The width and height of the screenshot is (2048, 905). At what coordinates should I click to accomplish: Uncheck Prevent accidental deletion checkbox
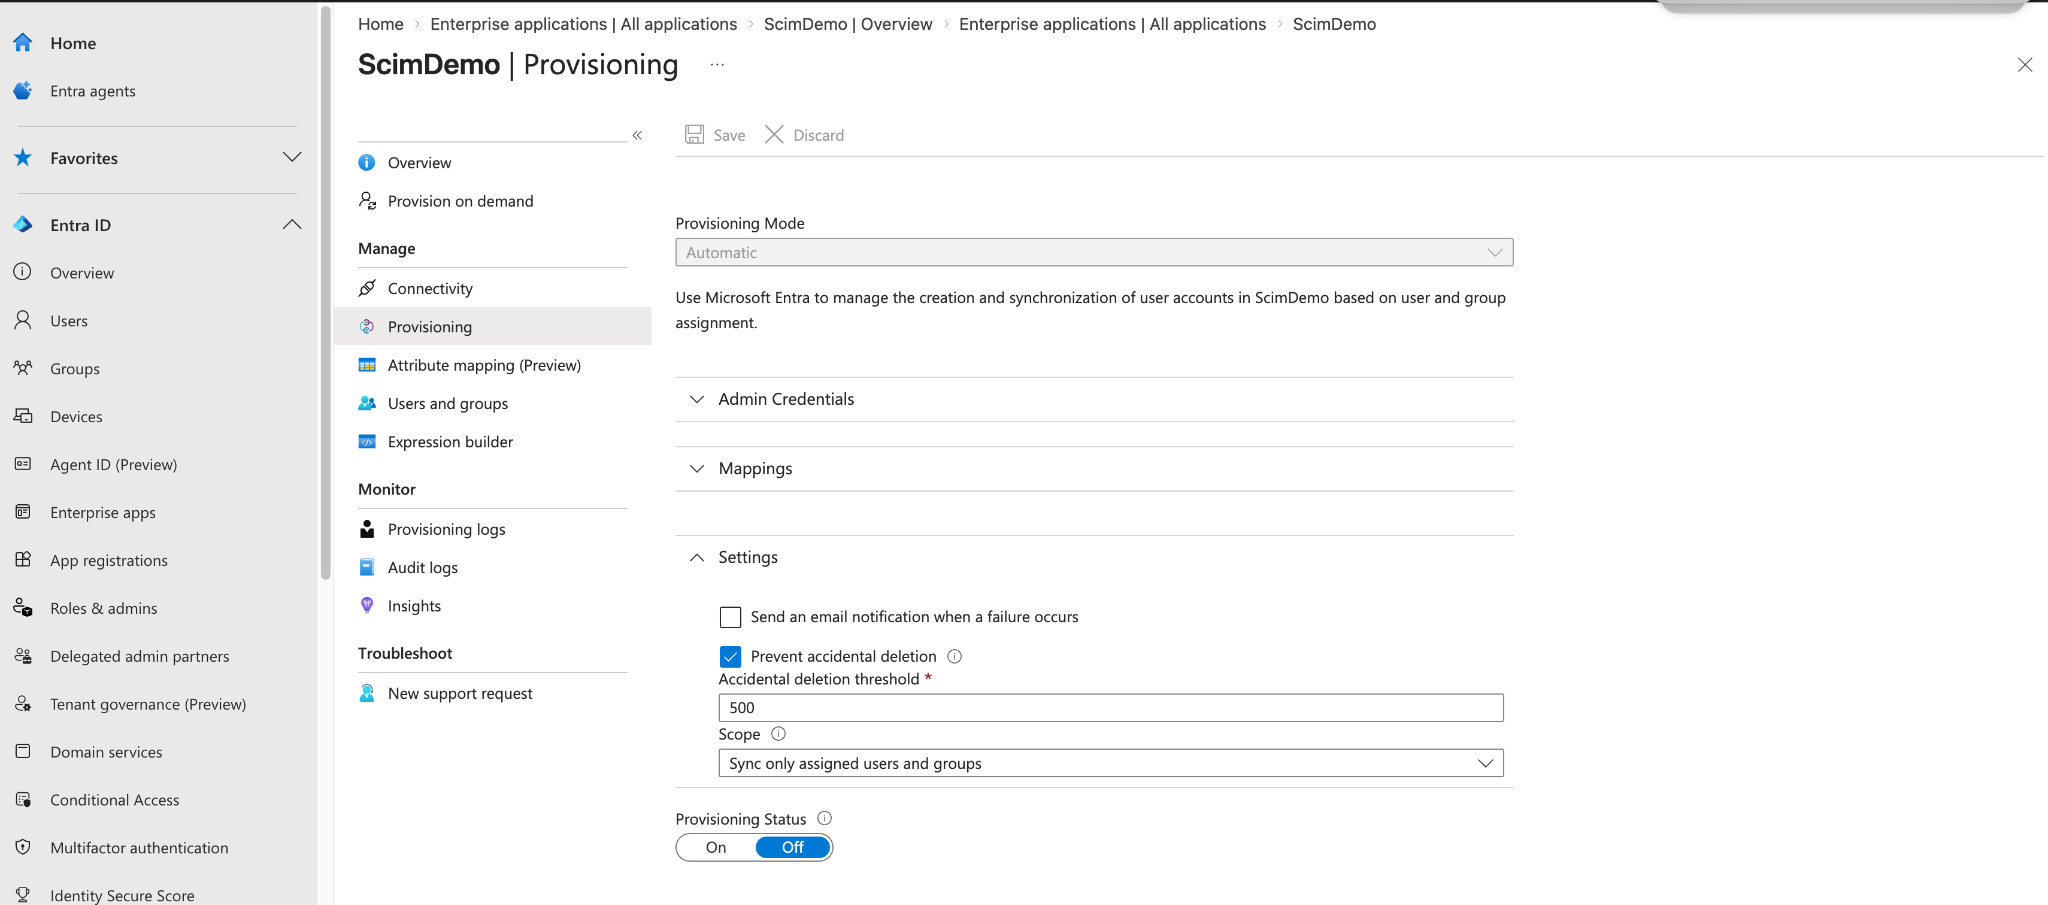click(730, 657)
